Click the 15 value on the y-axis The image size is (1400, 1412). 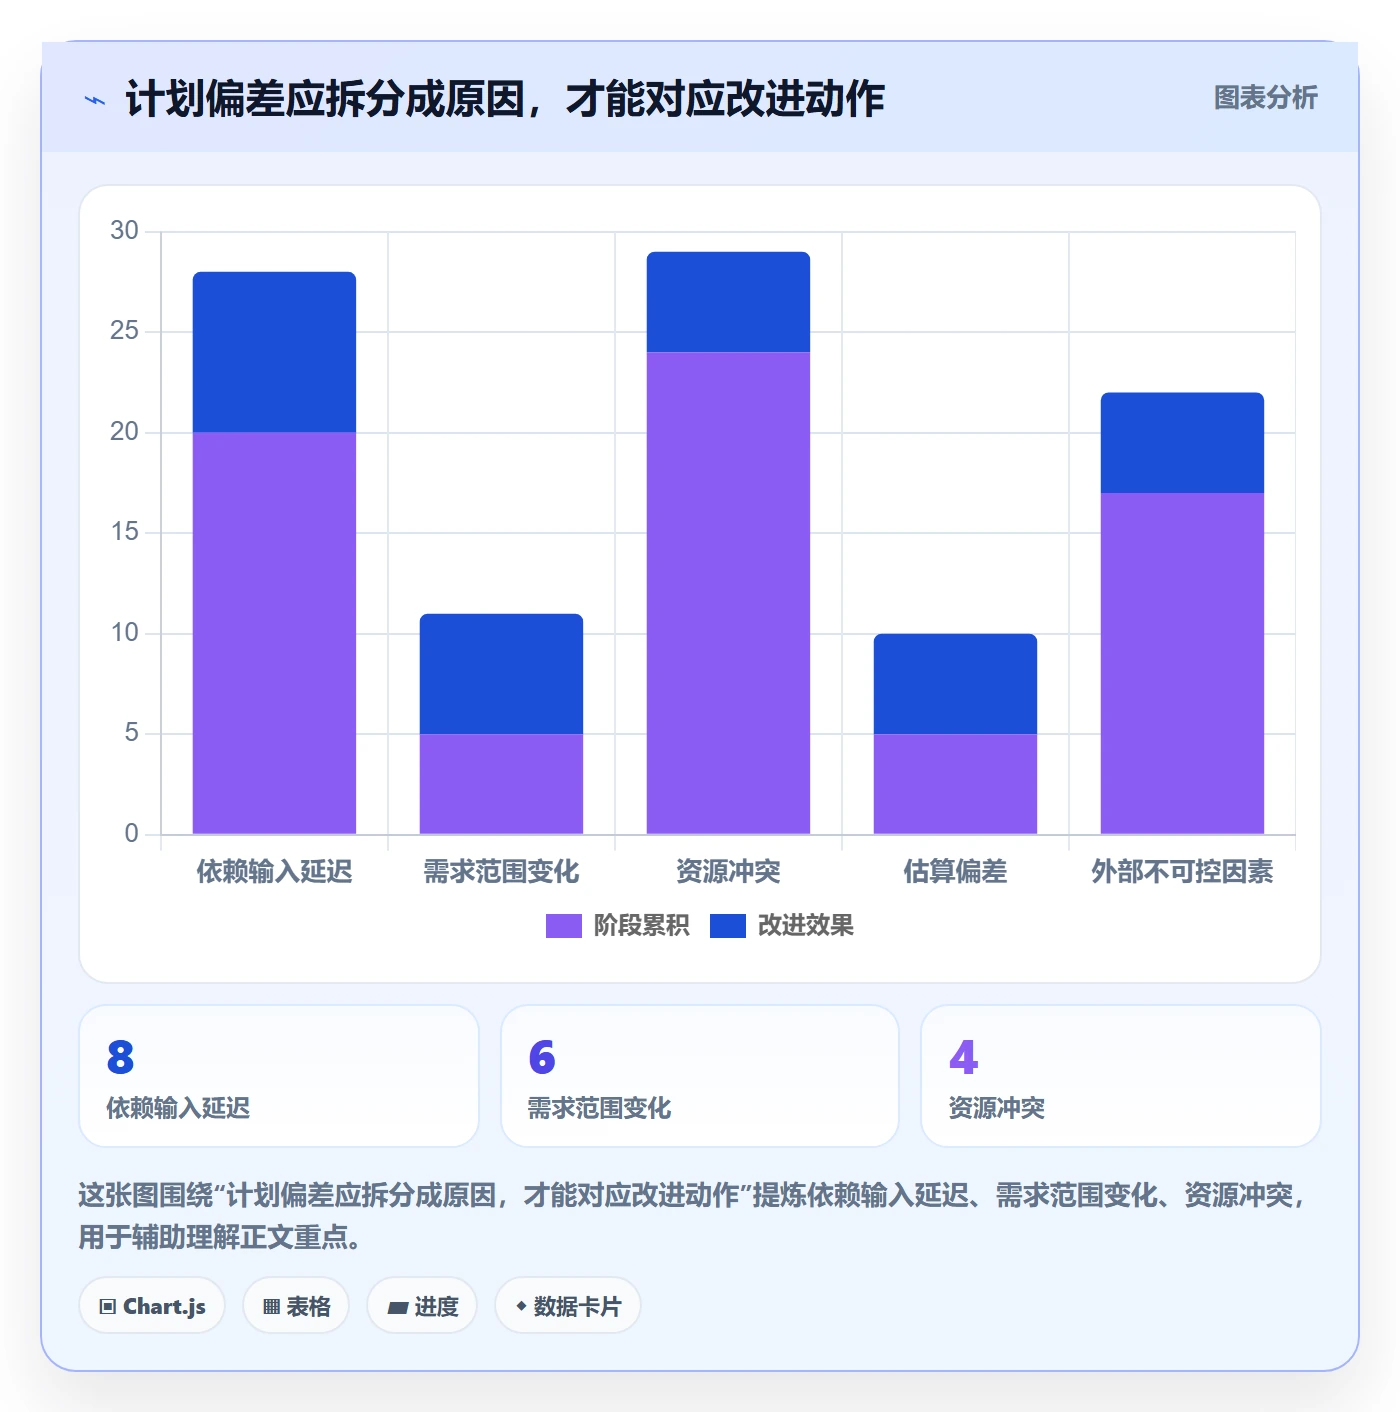point(124,532)
